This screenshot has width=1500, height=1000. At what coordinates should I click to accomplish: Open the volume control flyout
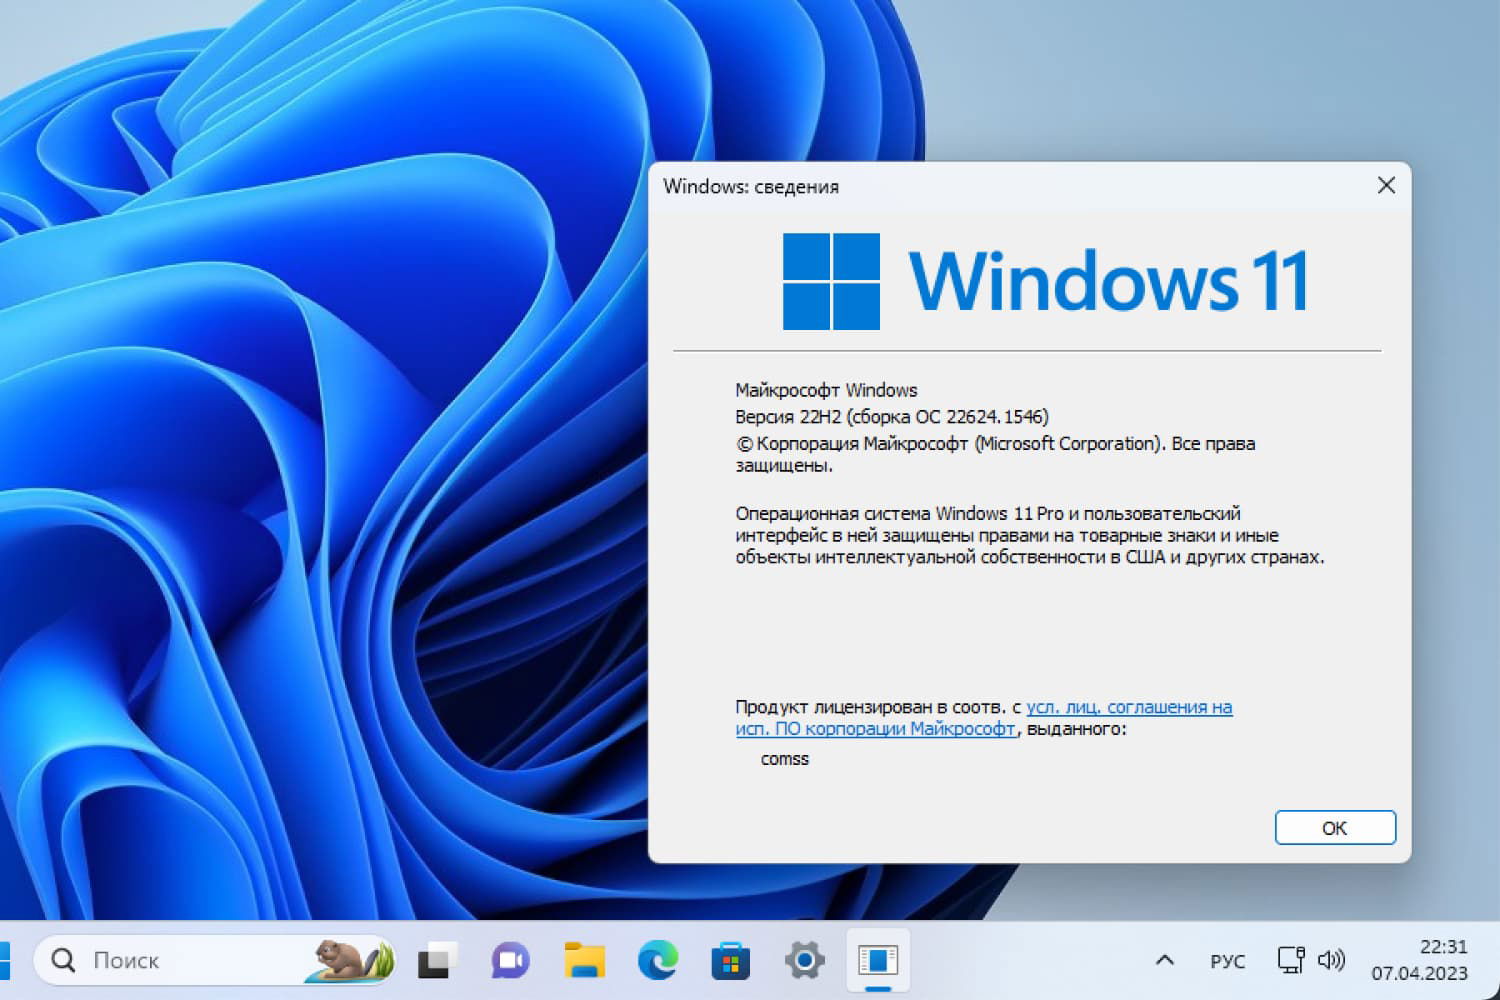(1333, 960)
